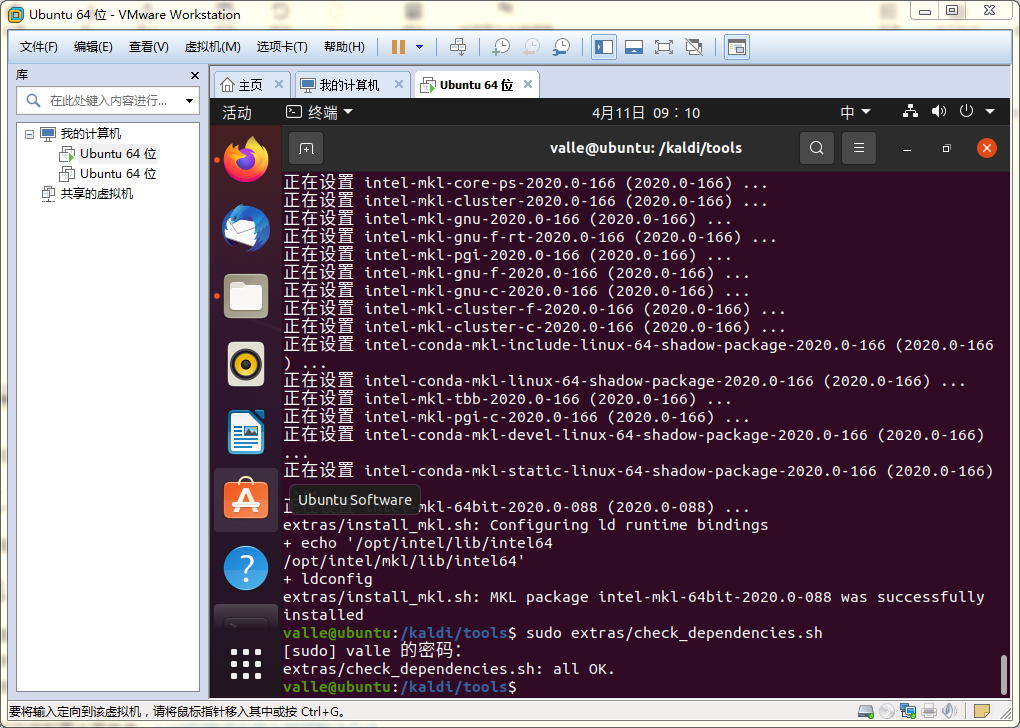
Task: Click the library search input field
Action: 107,101
